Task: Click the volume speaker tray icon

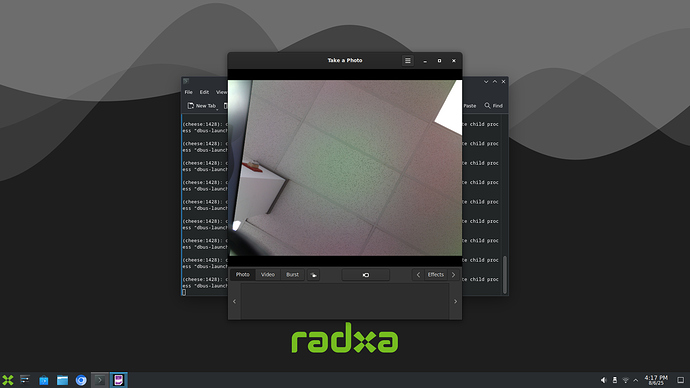Action: point(603,380)
